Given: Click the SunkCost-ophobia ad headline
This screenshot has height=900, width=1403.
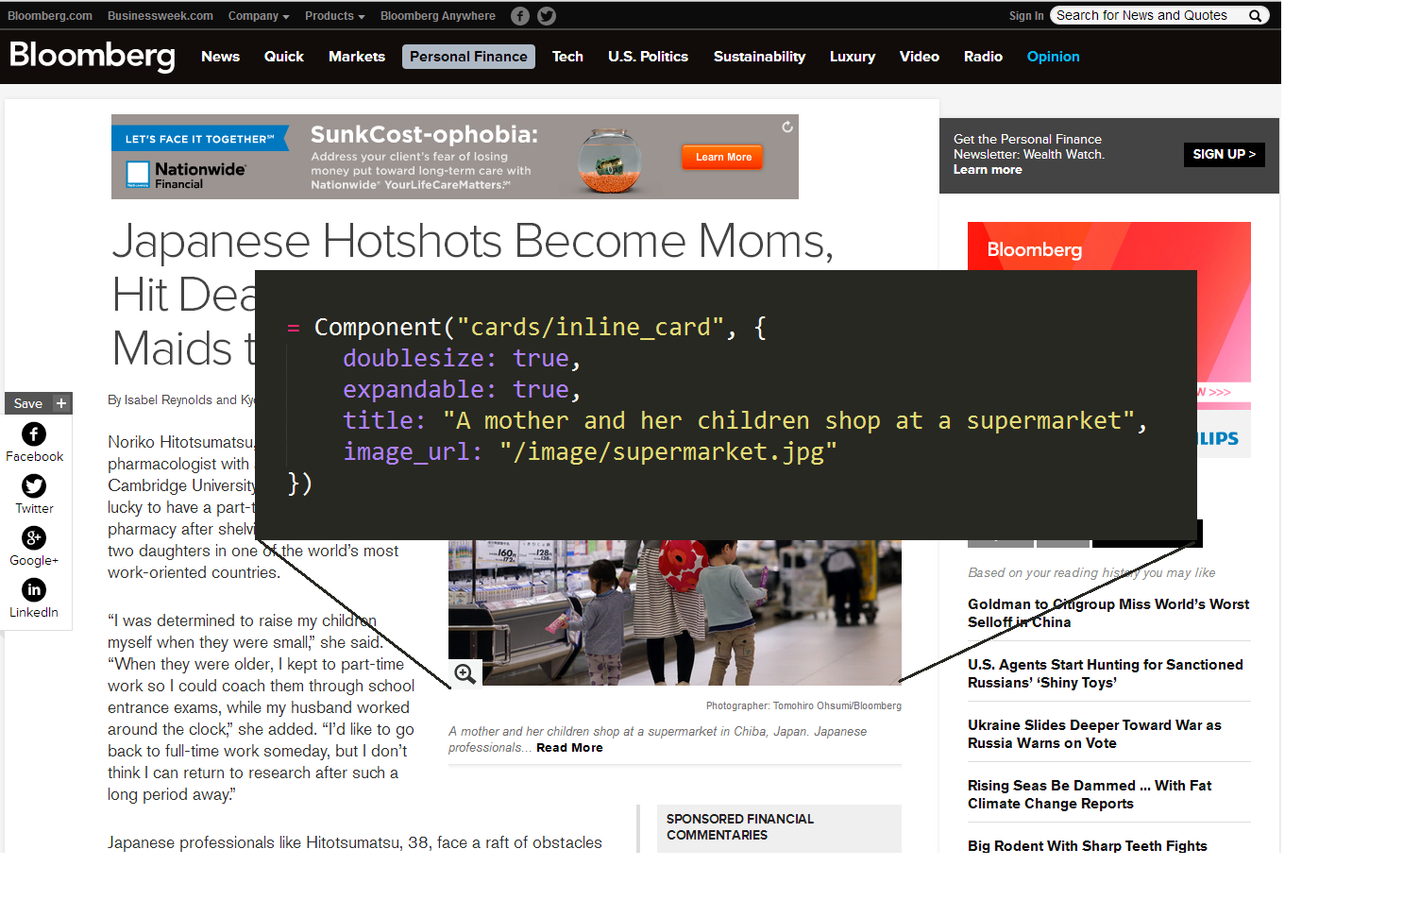Looking at the screenshot, I should tap(424, 134).
